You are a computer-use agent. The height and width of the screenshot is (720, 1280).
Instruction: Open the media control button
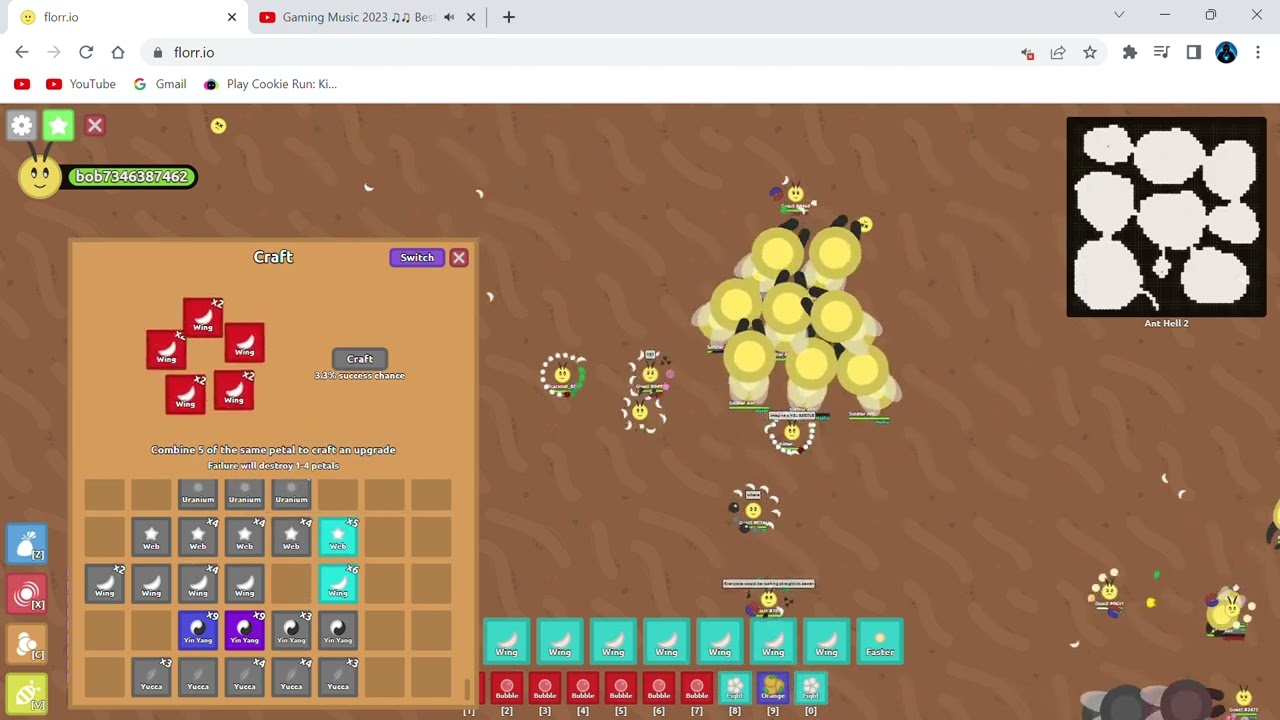1161,53
